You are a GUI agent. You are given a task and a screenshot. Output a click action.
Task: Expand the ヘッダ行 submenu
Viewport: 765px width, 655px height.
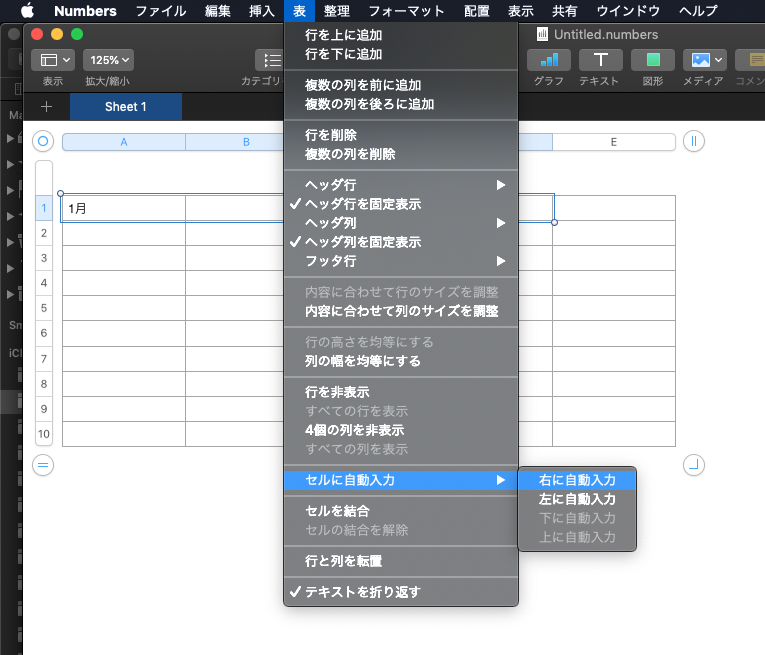pyautogui.click(x=401, y=185)
